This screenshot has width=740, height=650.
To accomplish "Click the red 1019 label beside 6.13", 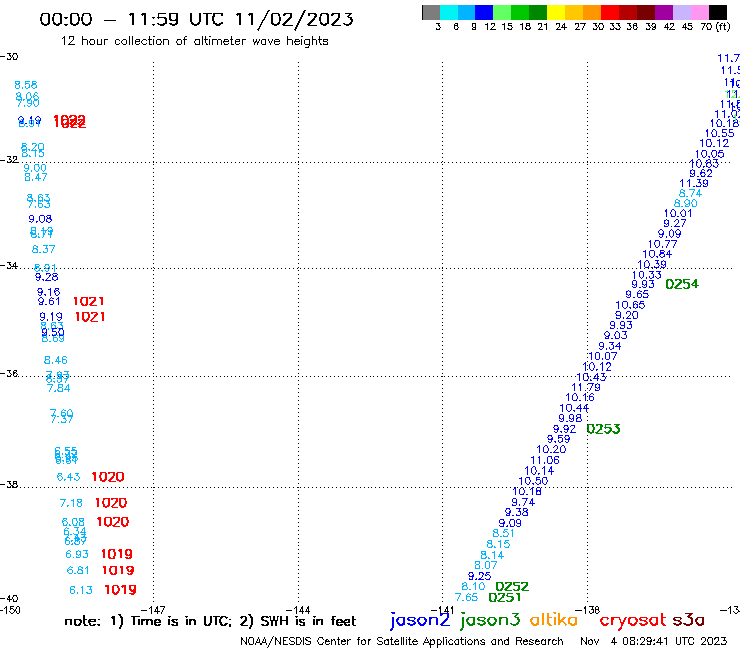I will (x=120, y=590).
